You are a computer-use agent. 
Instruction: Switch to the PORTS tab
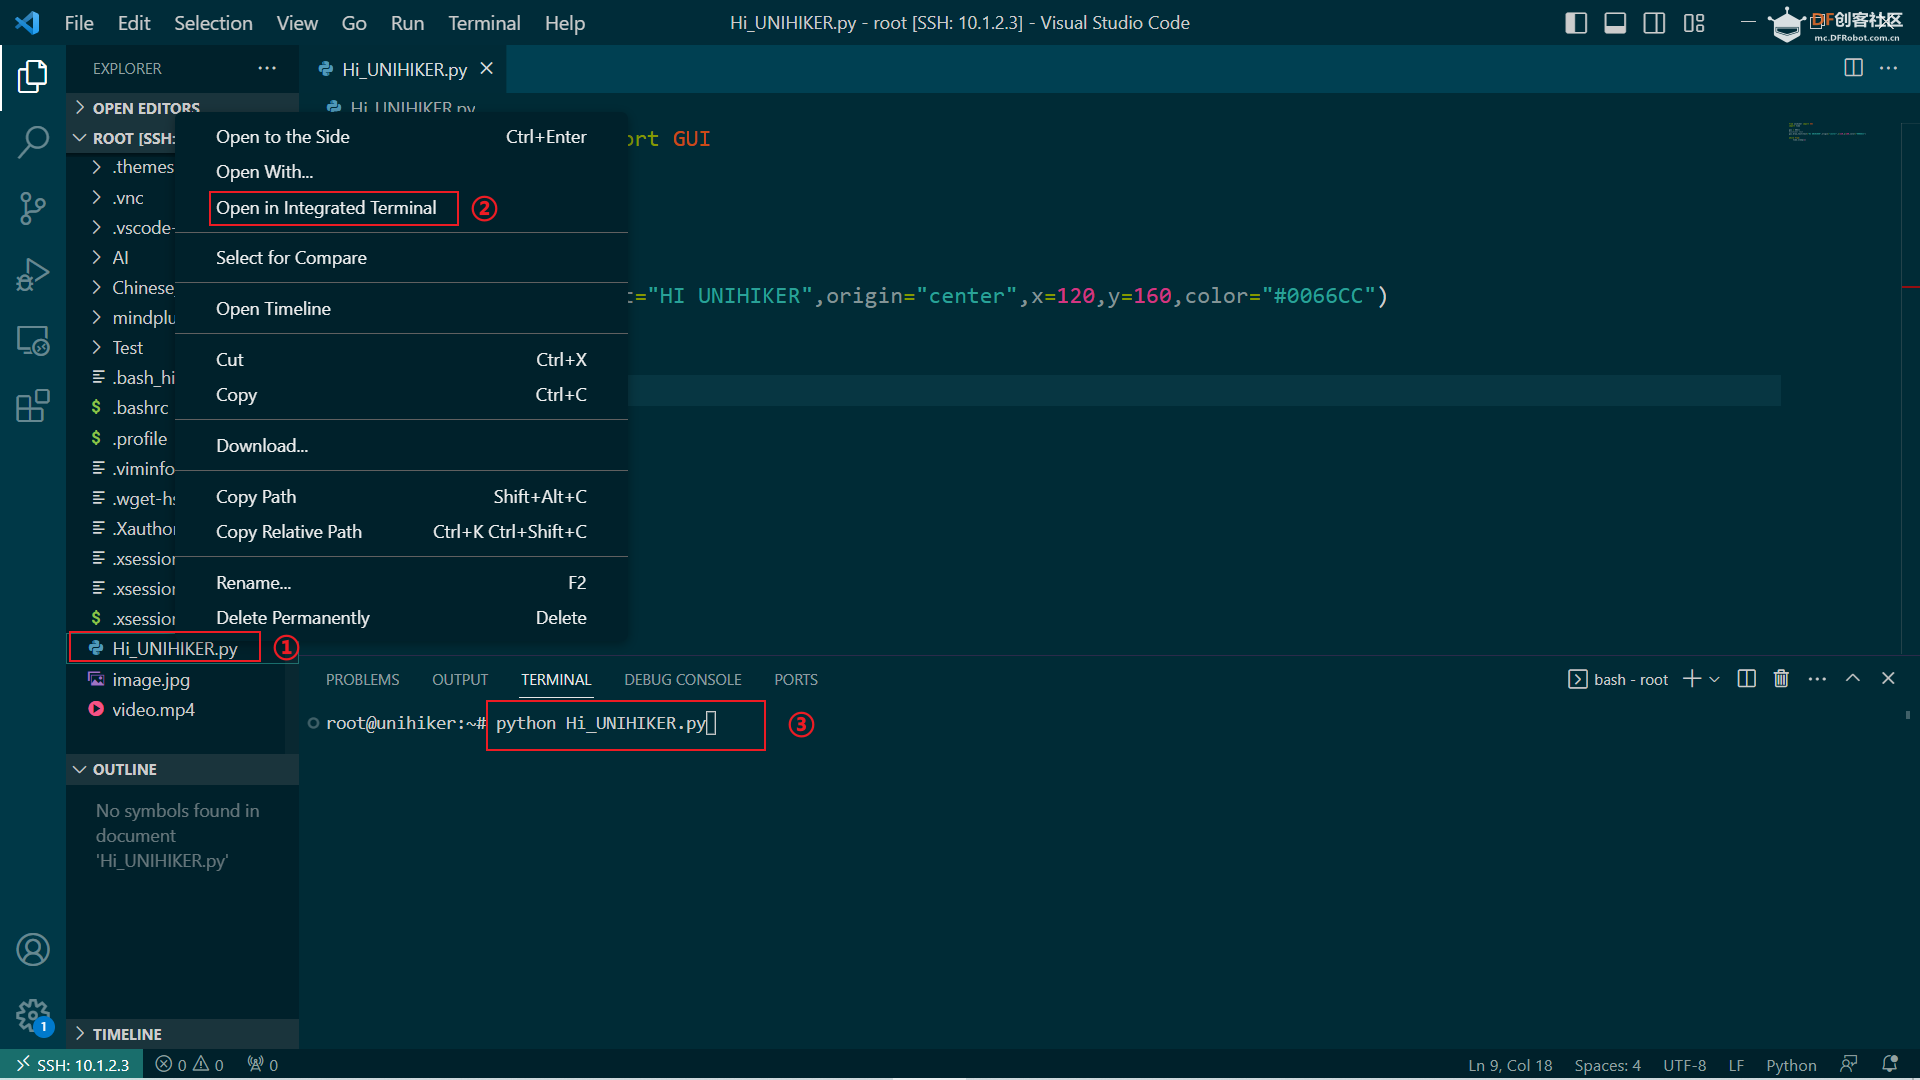[x=796, y=680]
